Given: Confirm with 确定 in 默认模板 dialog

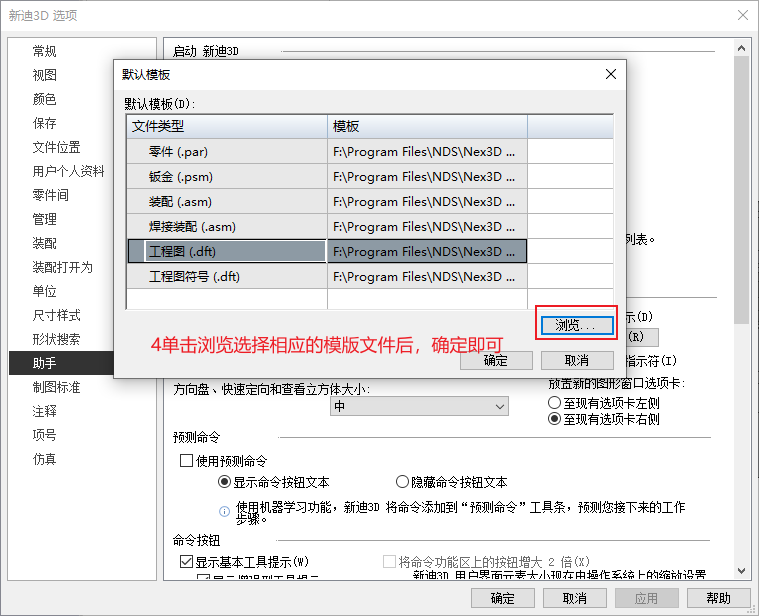Looking at the screenshot, I should click(496, 361).
